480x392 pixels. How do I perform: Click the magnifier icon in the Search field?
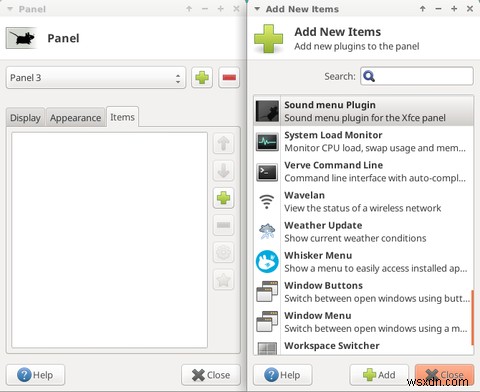[369, 76]
